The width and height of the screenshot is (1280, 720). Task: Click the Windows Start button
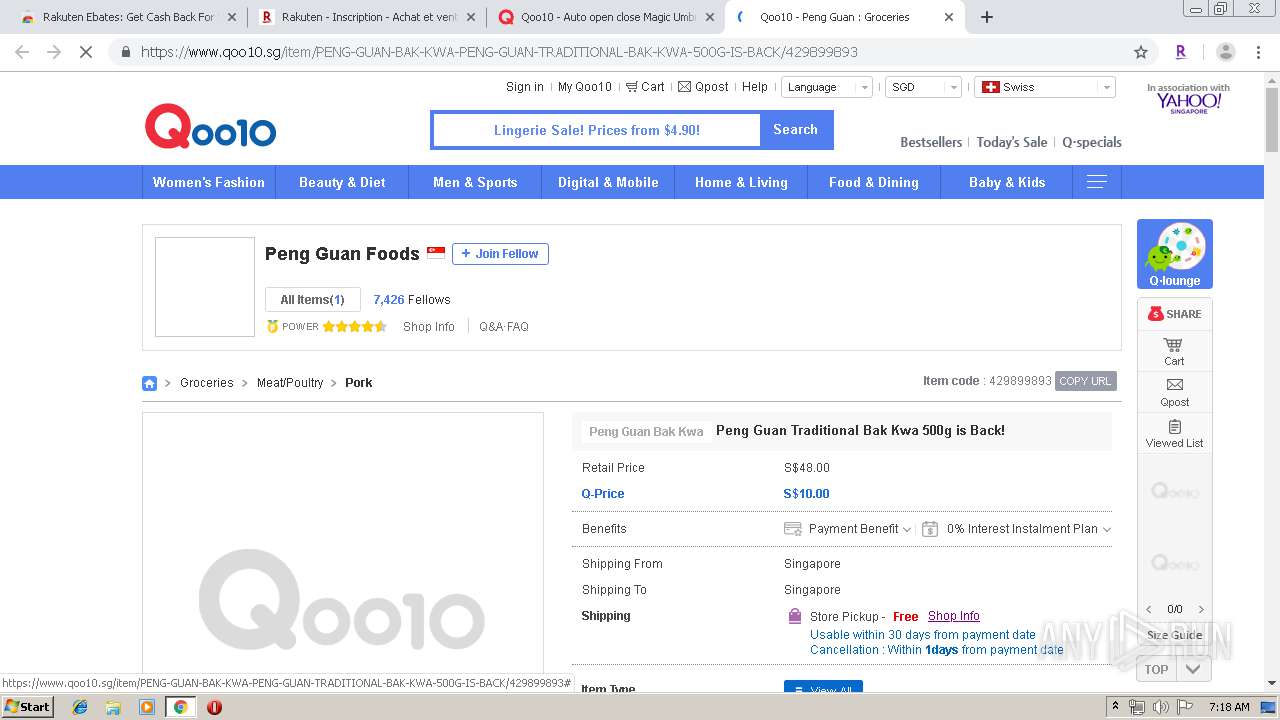[28, 707]
